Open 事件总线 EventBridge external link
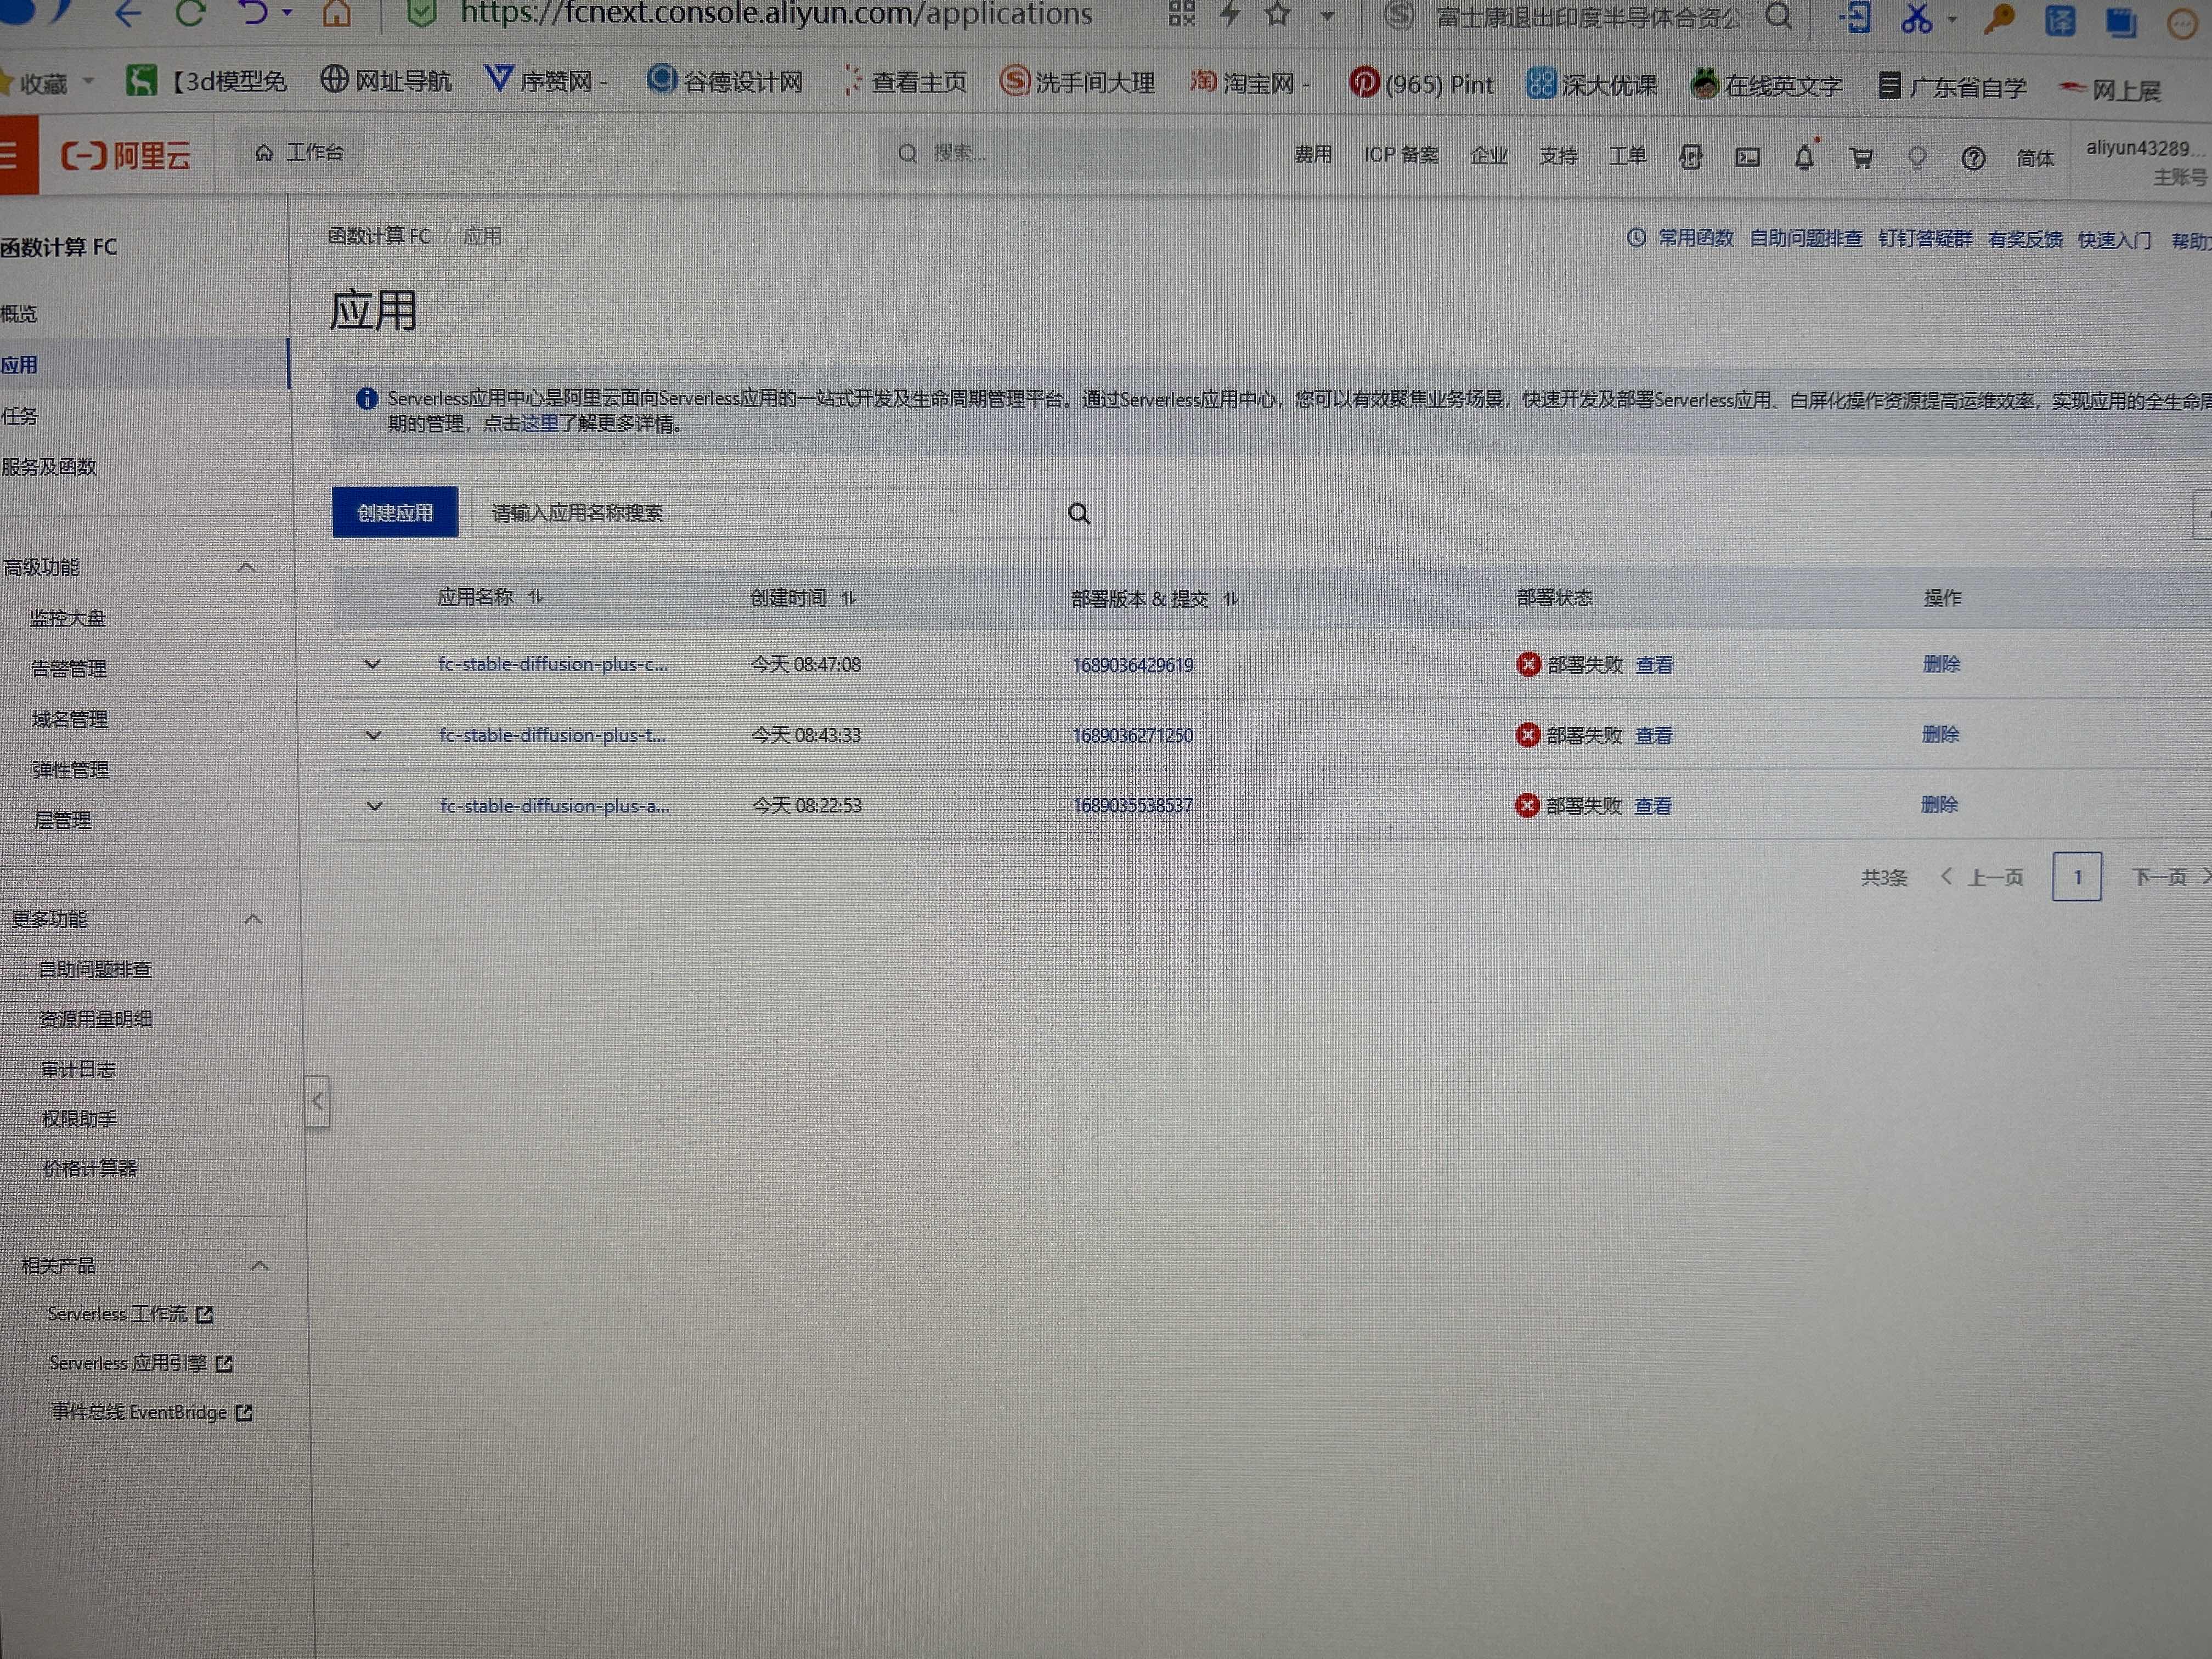2212x1659 pixels. coord(151,1412)
